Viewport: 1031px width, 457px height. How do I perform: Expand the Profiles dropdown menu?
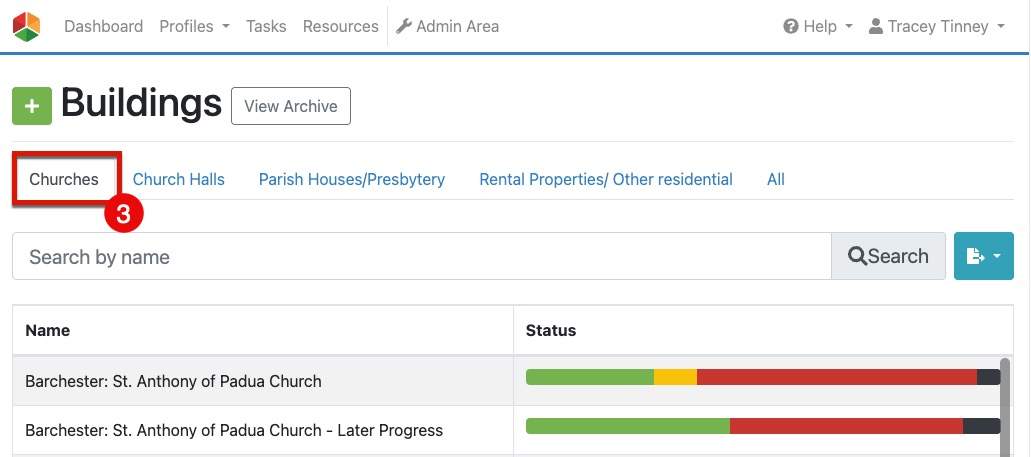click(x=194, y=27)
